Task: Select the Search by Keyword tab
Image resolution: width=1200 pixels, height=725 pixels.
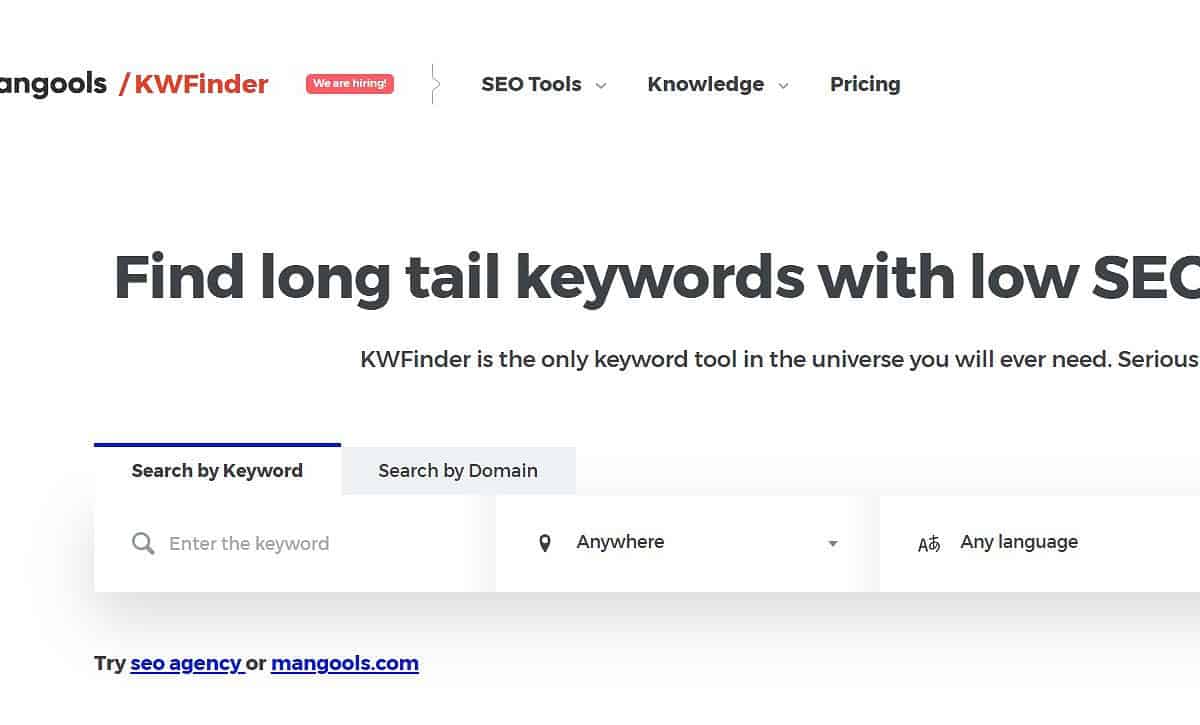Action: tap(217, 470)
